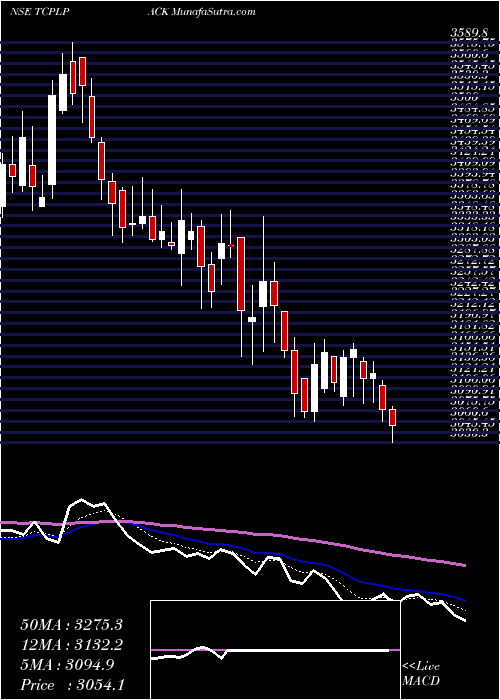Click the ACK MunafaSutra.com title text
This screenshot has height=700, width=500.
(x=201, y=12)
